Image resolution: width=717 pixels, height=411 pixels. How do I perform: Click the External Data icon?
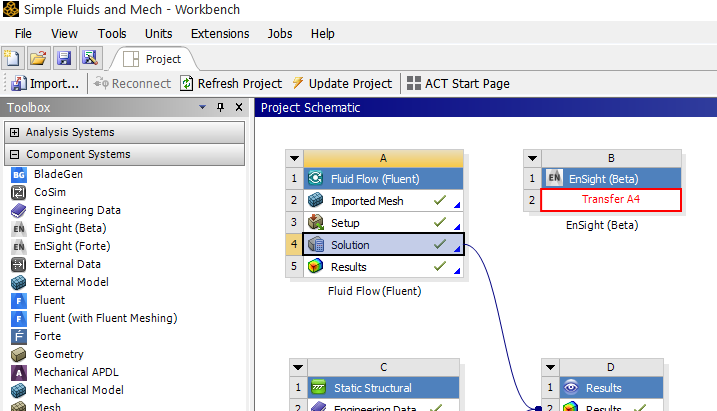click(x=19, y=264)
